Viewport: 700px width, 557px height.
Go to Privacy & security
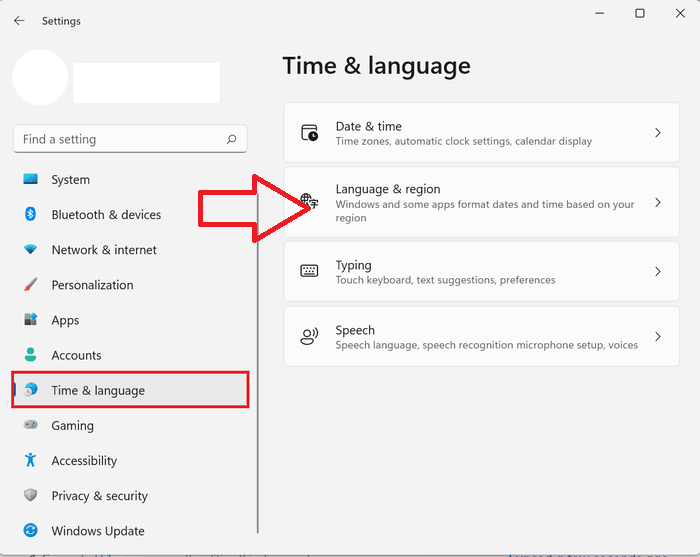100,496
